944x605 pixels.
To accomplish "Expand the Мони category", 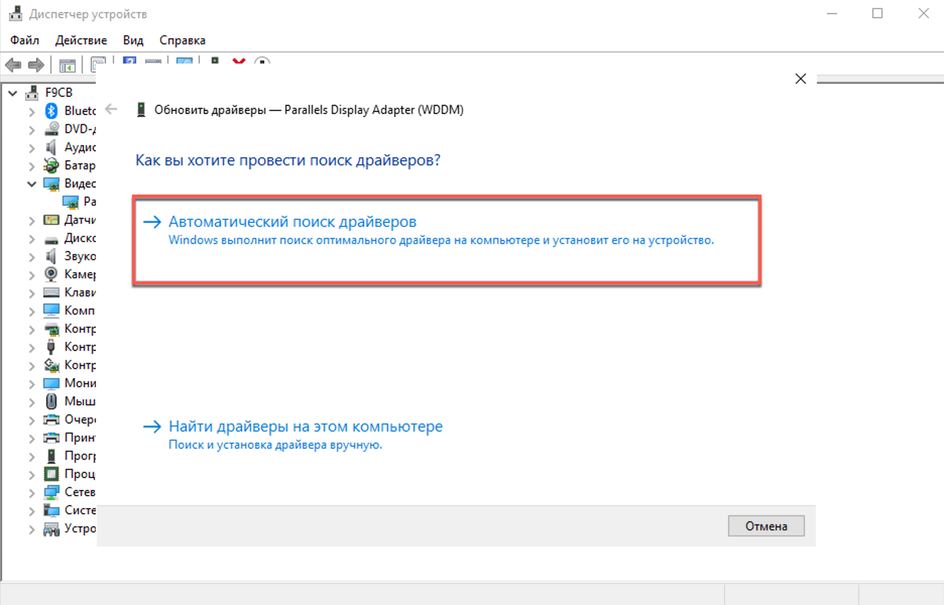I will click(32, 384).
